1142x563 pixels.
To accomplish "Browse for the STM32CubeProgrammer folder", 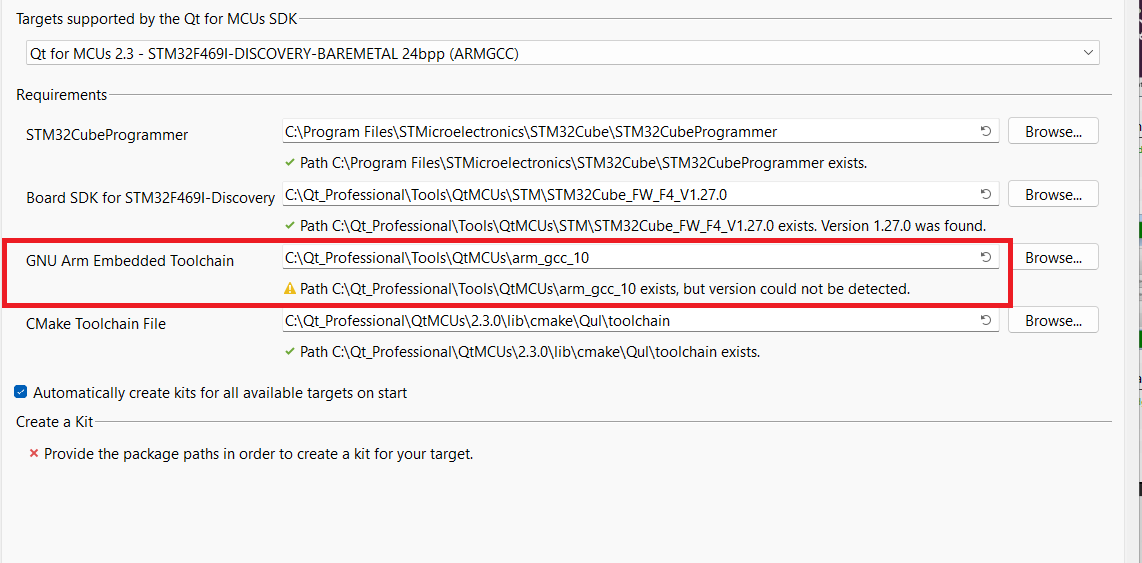I will pos(1053,132).
